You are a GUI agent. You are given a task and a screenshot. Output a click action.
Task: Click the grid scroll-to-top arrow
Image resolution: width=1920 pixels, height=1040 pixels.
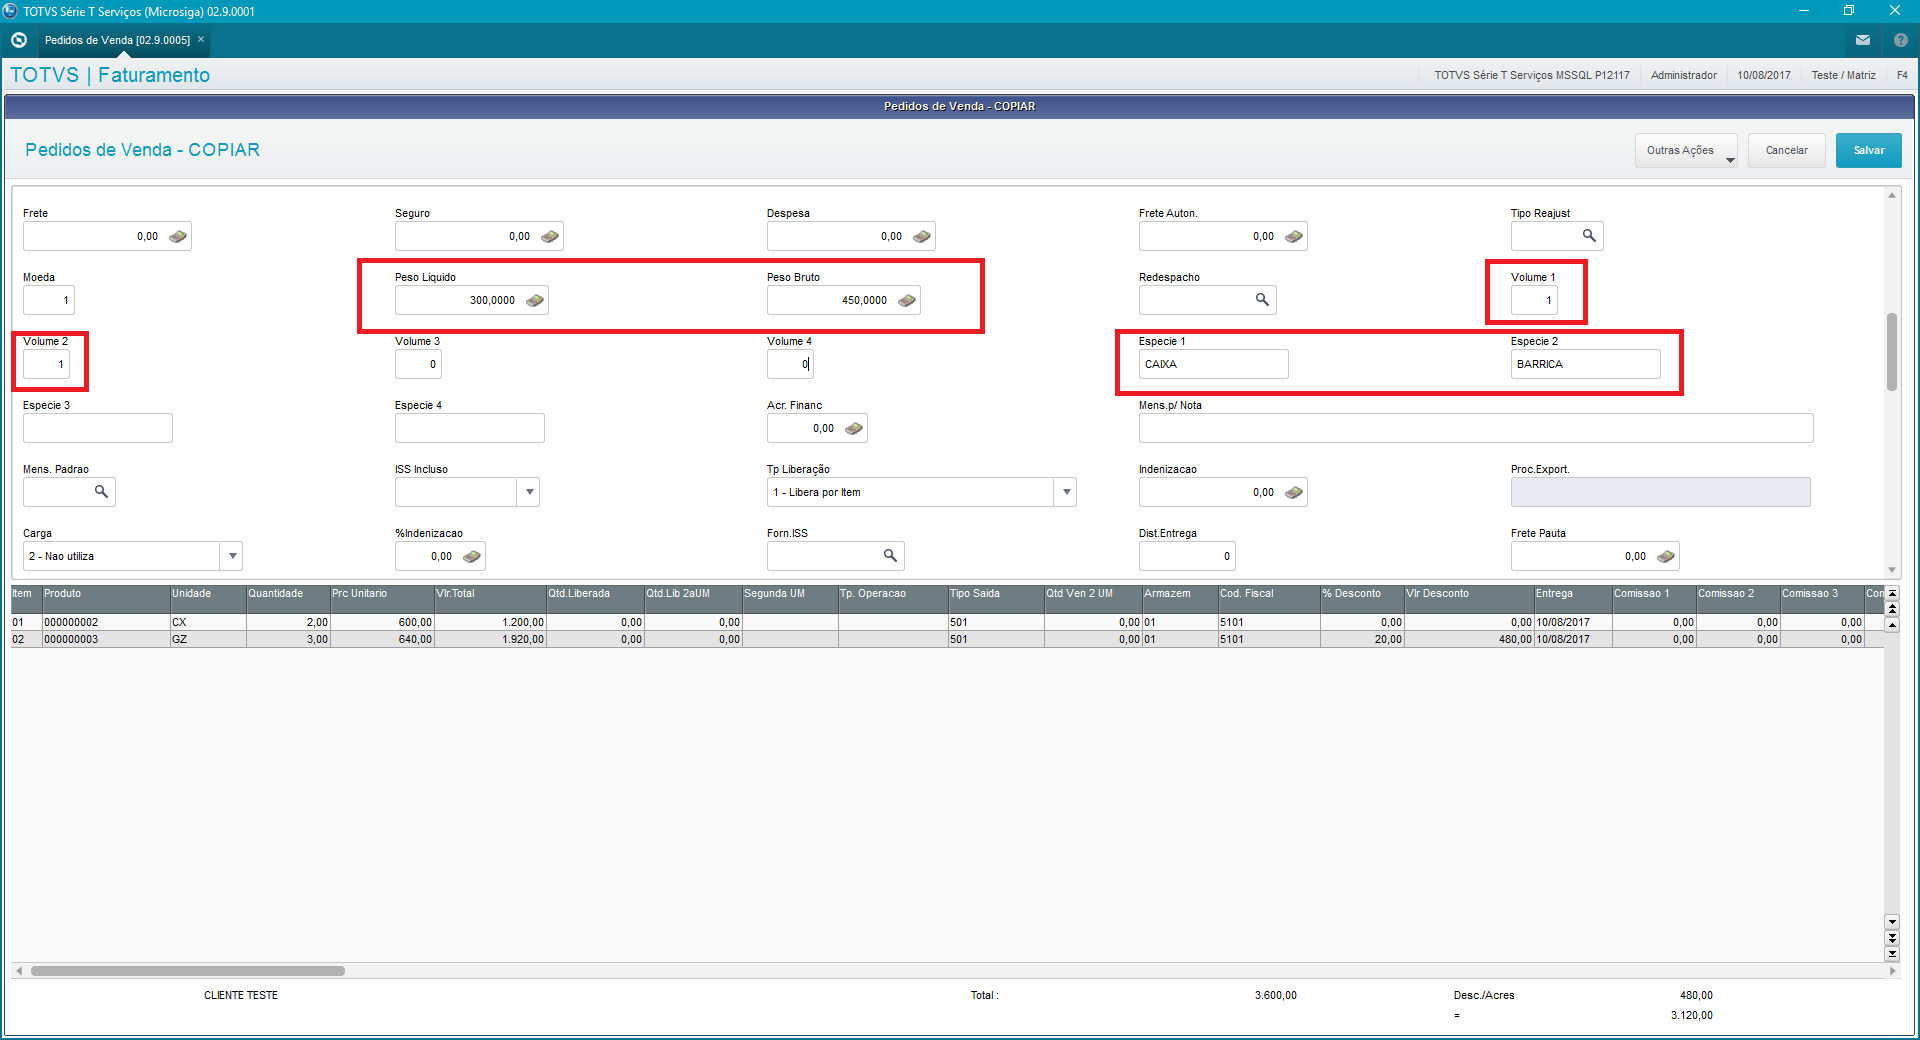(1892, 594)
